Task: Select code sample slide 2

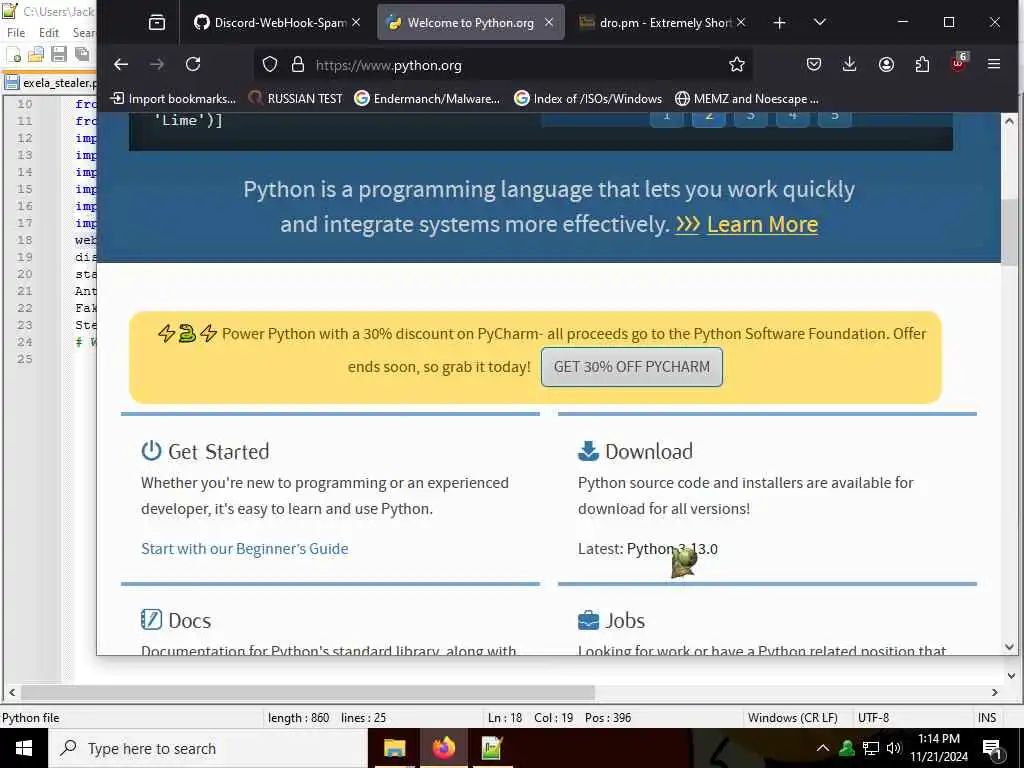Action: [709, 118]
